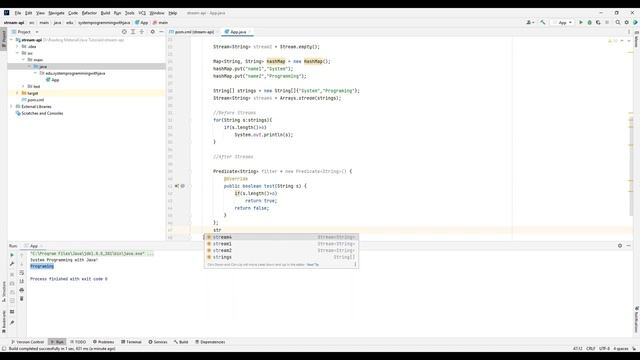
Task: Choose stream4 from the completion popup
Action: tap(281, 237)
